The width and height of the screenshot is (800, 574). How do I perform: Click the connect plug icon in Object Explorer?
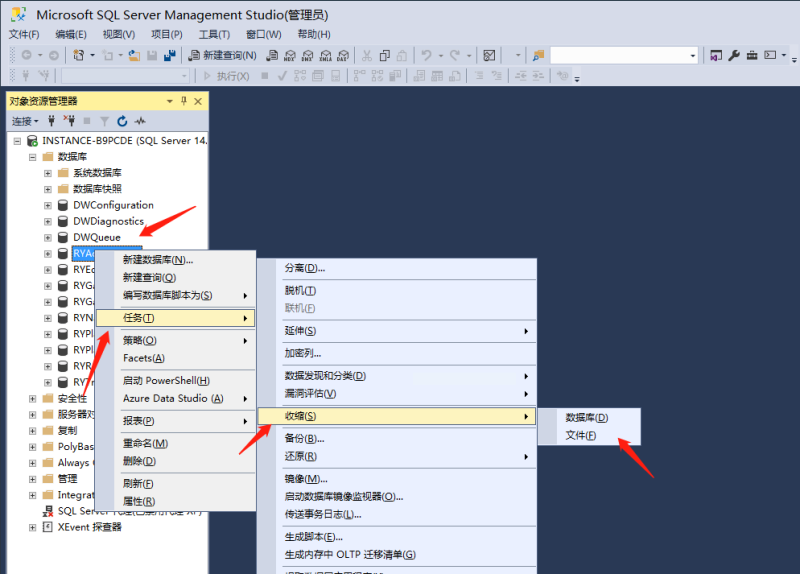click(x=51, y=121)
